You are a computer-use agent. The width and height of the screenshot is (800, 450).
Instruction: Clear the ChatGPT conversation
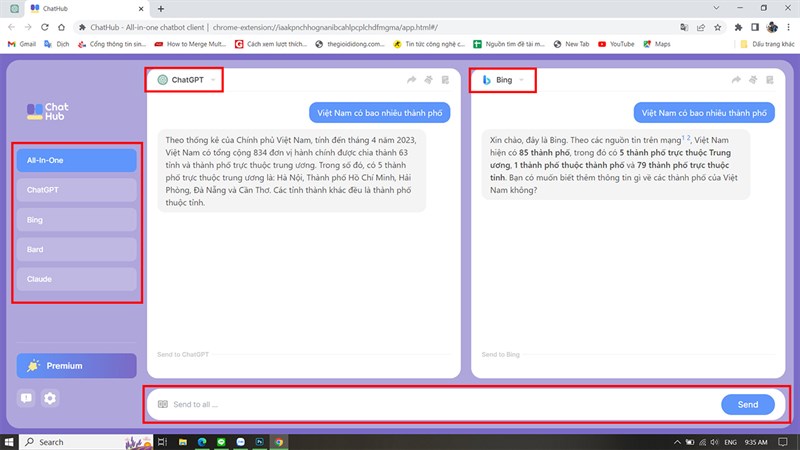429,80
